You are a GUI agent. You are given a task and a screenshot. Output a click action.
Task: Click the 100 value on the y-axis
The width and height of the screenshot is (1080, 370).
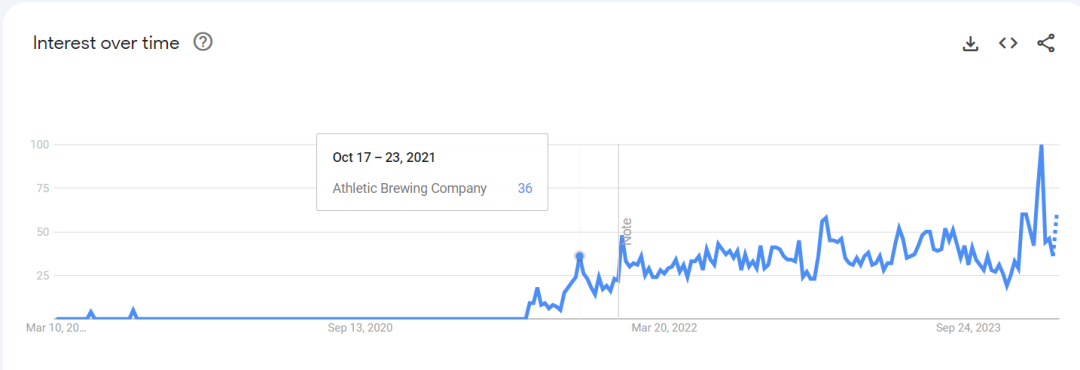[x=37, y=145]
